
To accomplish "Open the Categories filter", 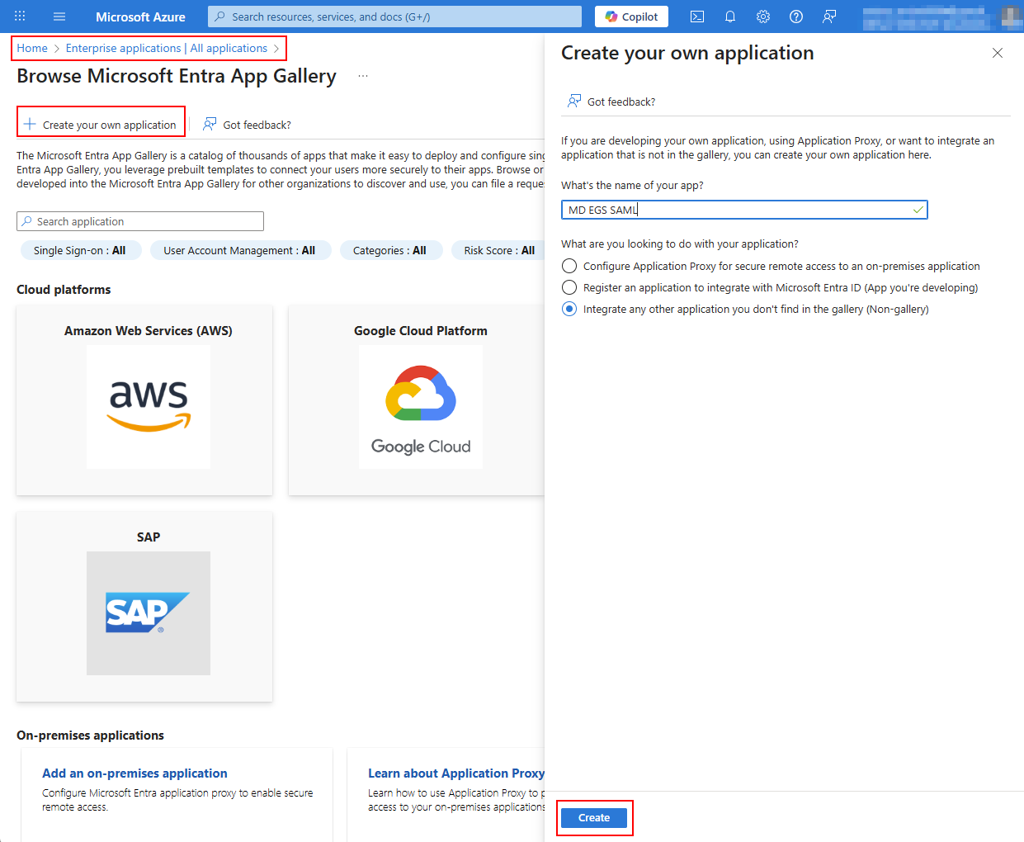I will 389,251.
